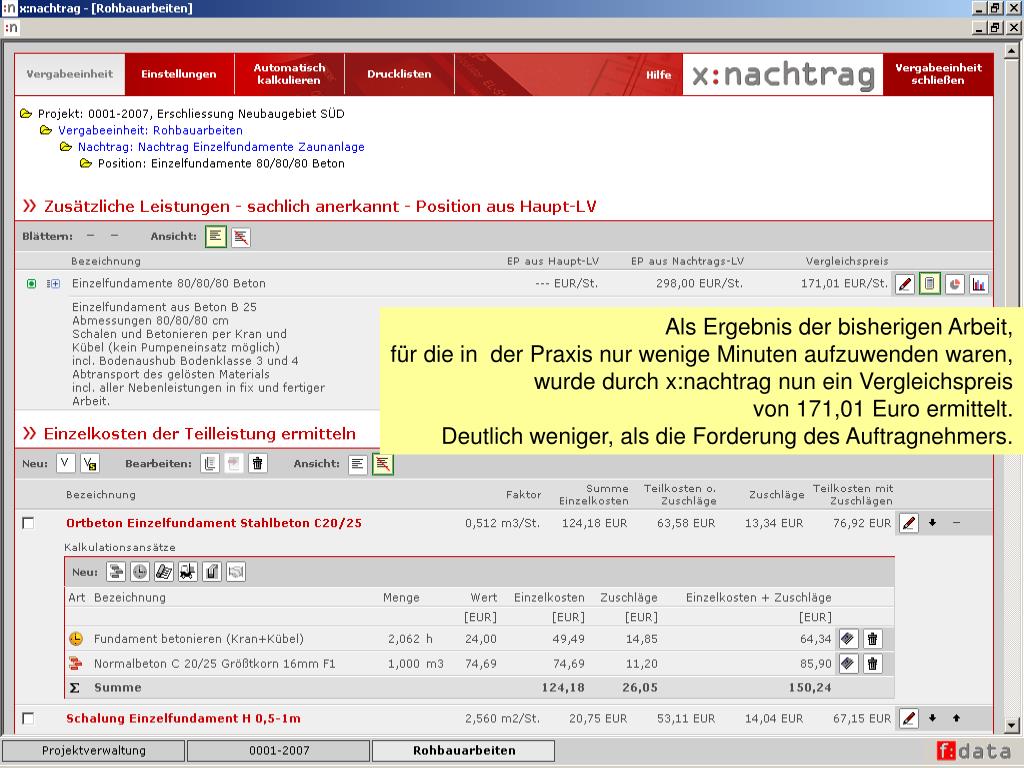
Task: Click the x:nachtrag logo
Action: click(783, 74)
